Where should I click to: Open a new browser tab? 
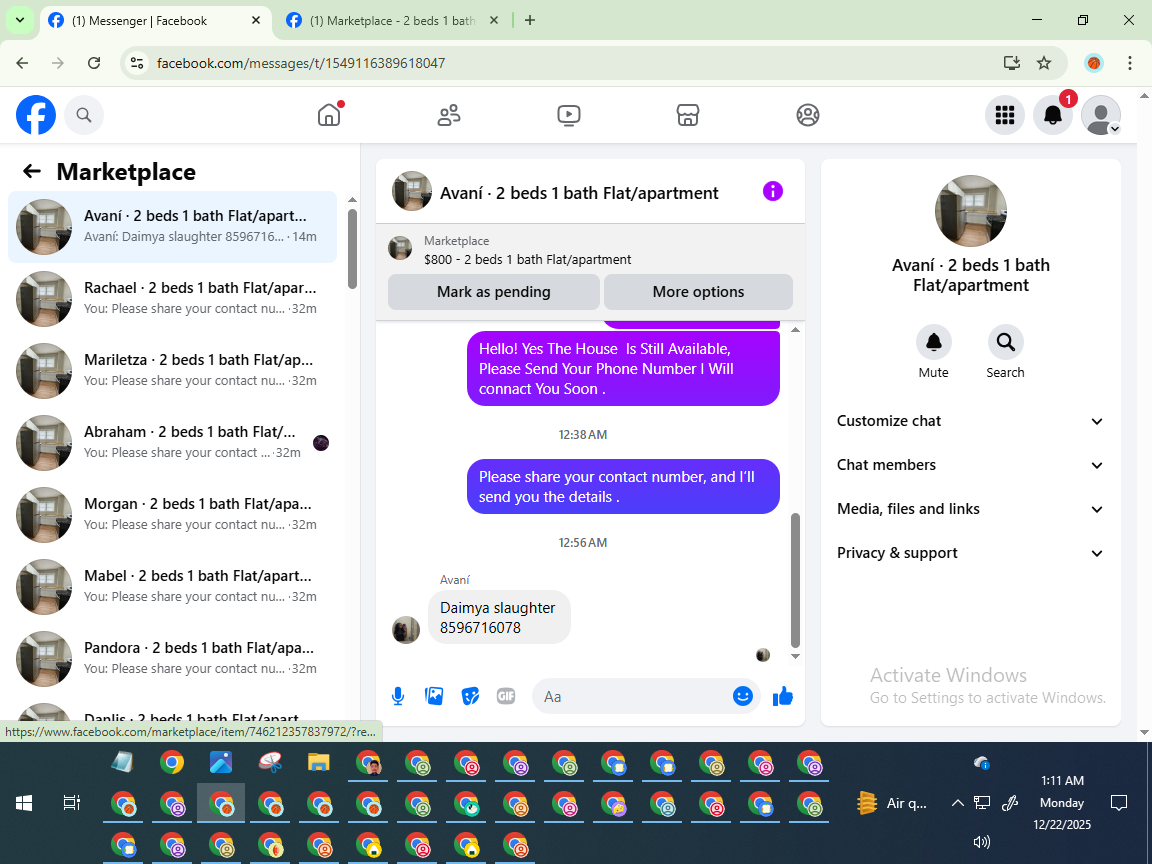530,21
